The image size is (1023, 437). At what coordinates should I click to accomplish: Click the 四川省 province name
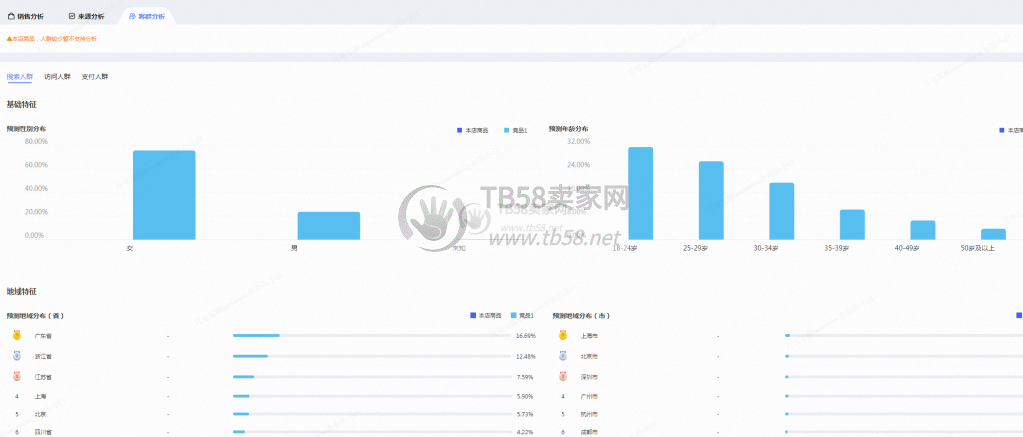[x=43, y=431]
